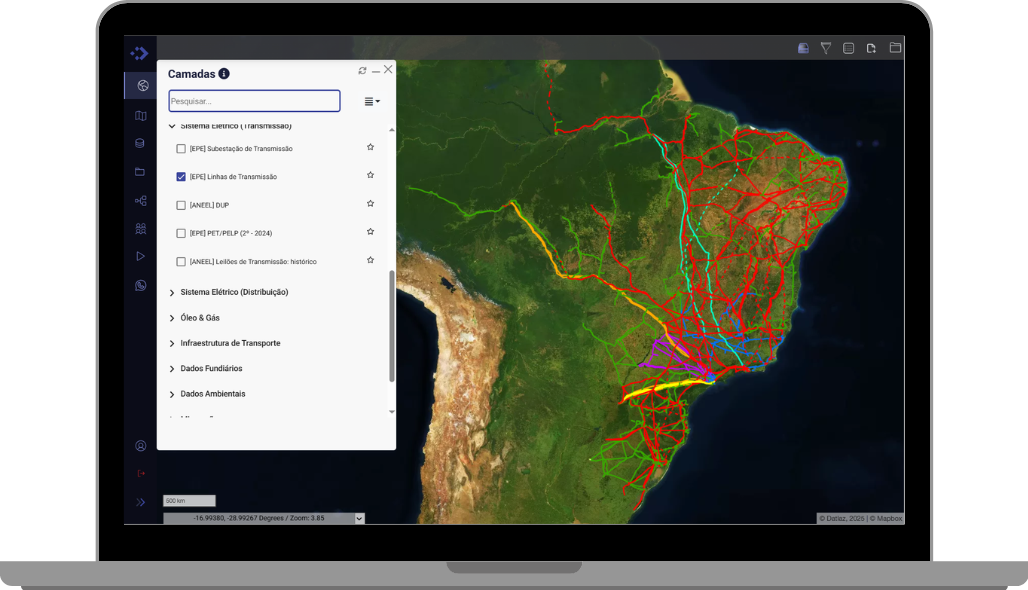This screenshot has height=590, width=1028.
Task: Star the [ANEEL] DUP layer
Action: 370,204
